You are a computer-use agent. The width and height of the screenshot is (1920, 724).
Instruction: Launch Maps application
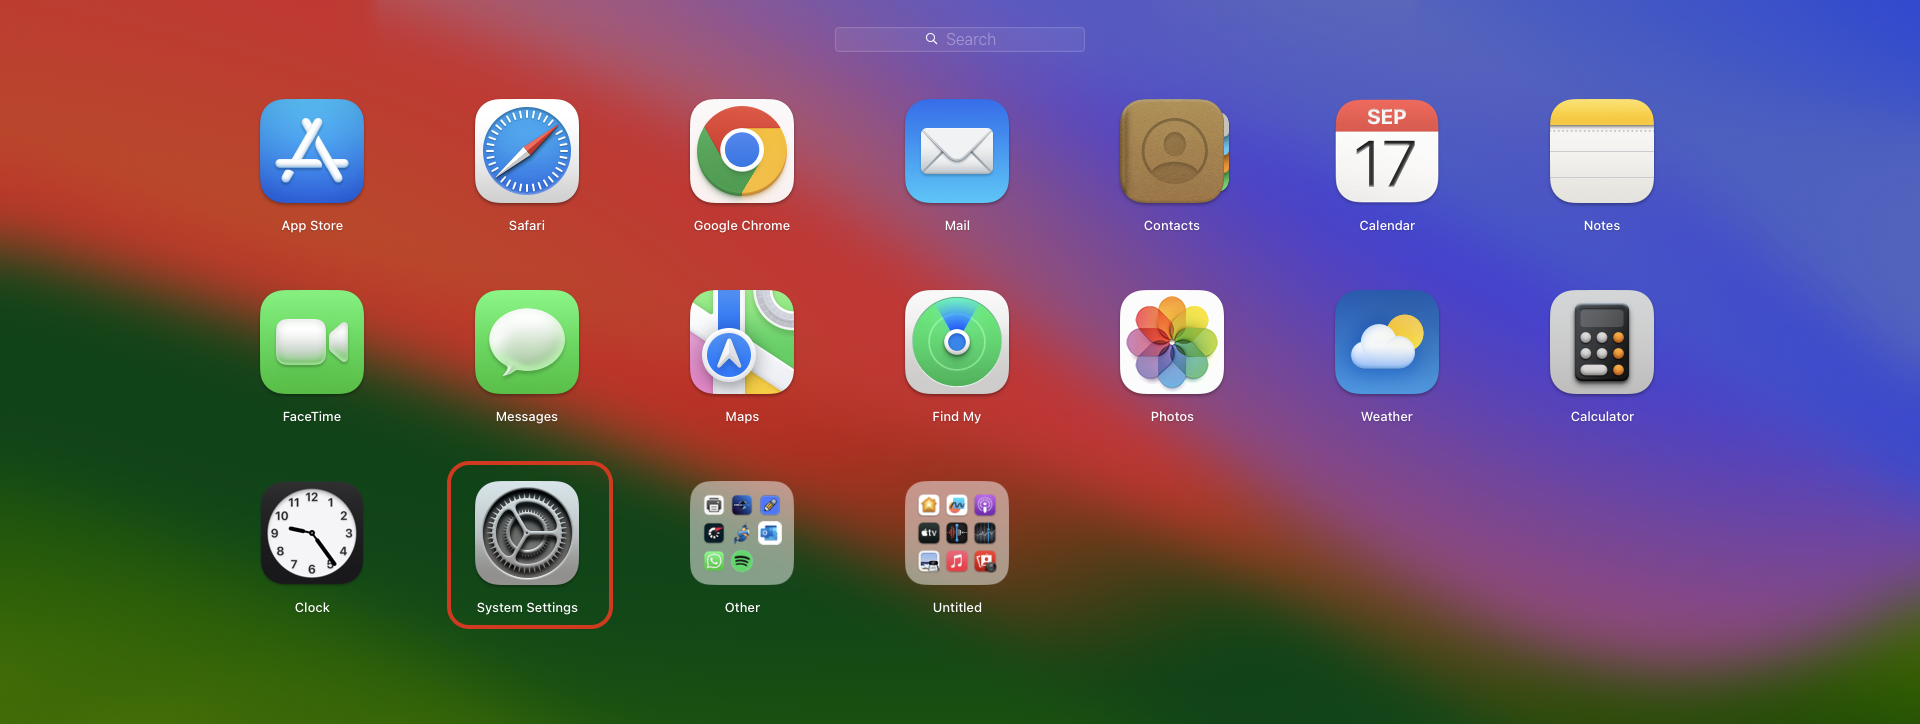point(742,342)
